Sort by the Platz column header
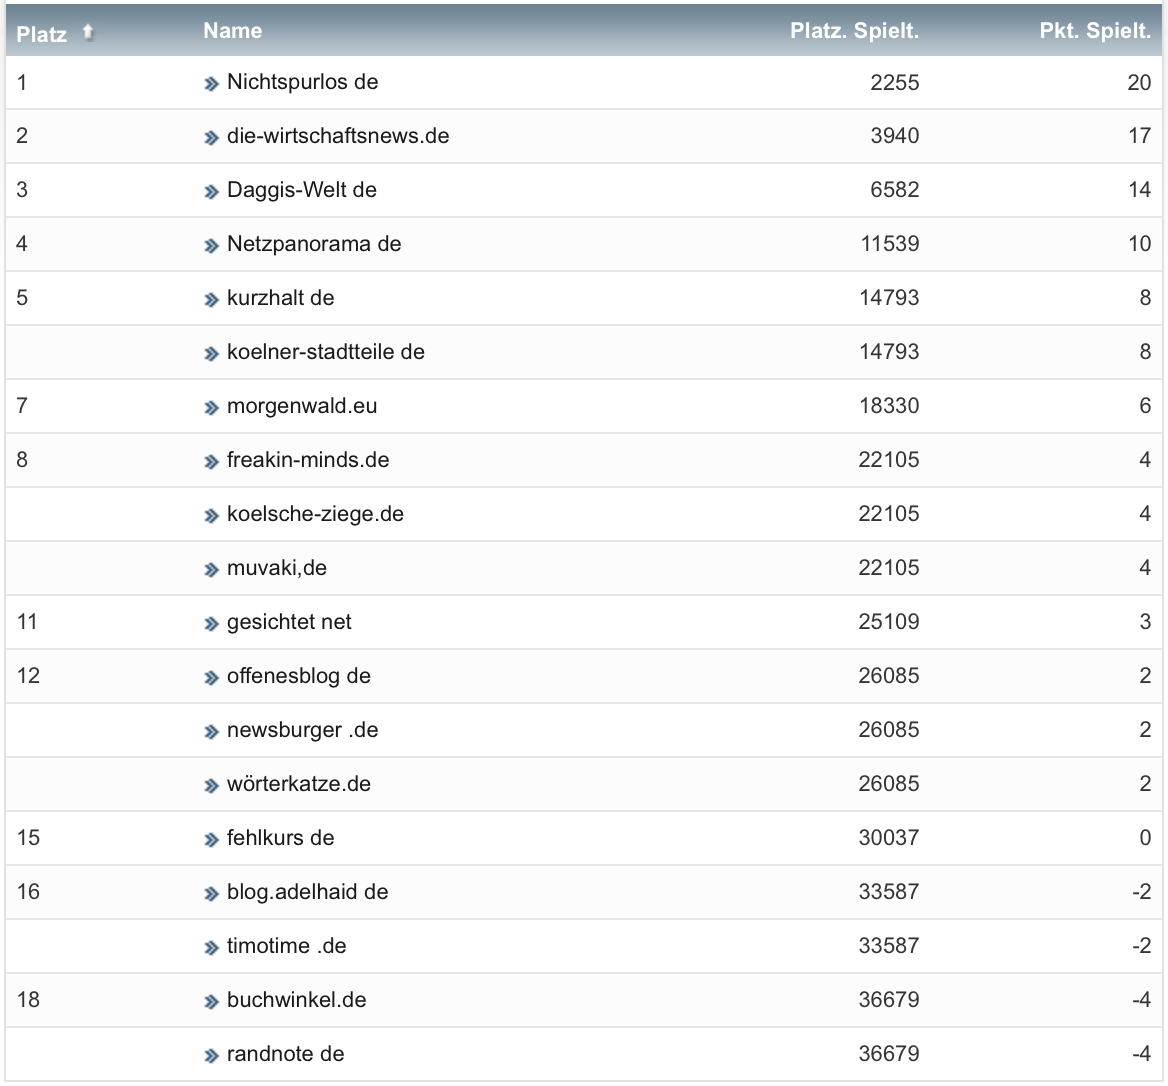The image size is (1168, 1086). tap(41, 34)
